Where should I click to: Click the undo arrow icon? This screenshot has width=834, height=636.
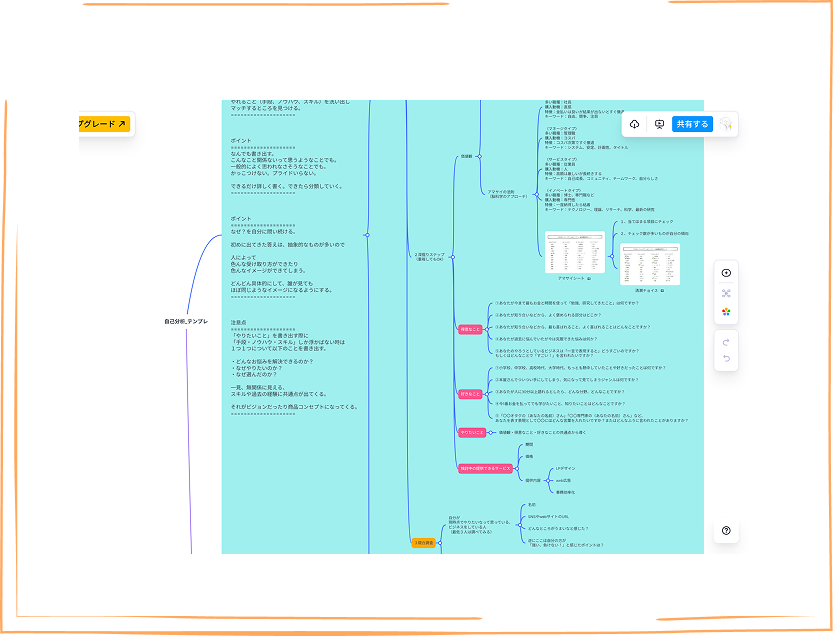726,358
